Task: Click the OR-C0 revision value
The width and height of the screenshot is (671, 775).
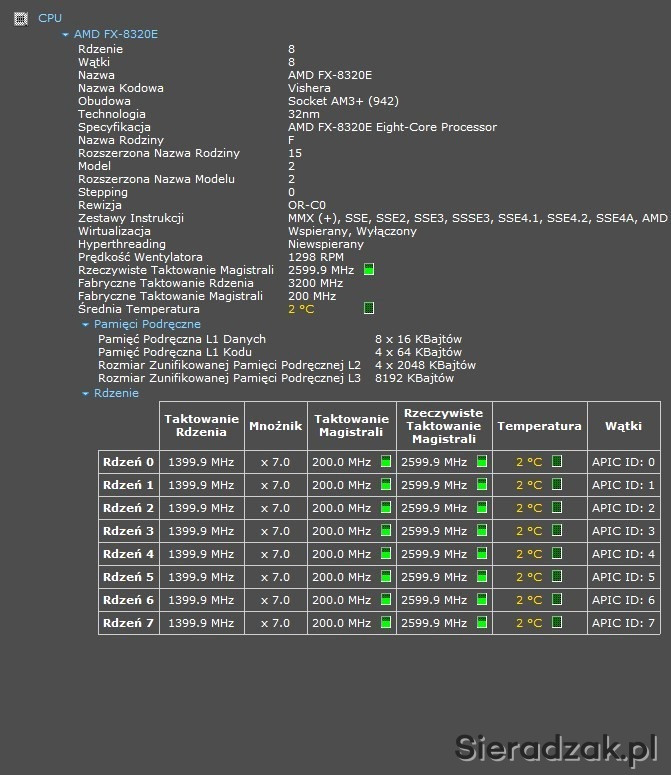Action: [307, 205]
